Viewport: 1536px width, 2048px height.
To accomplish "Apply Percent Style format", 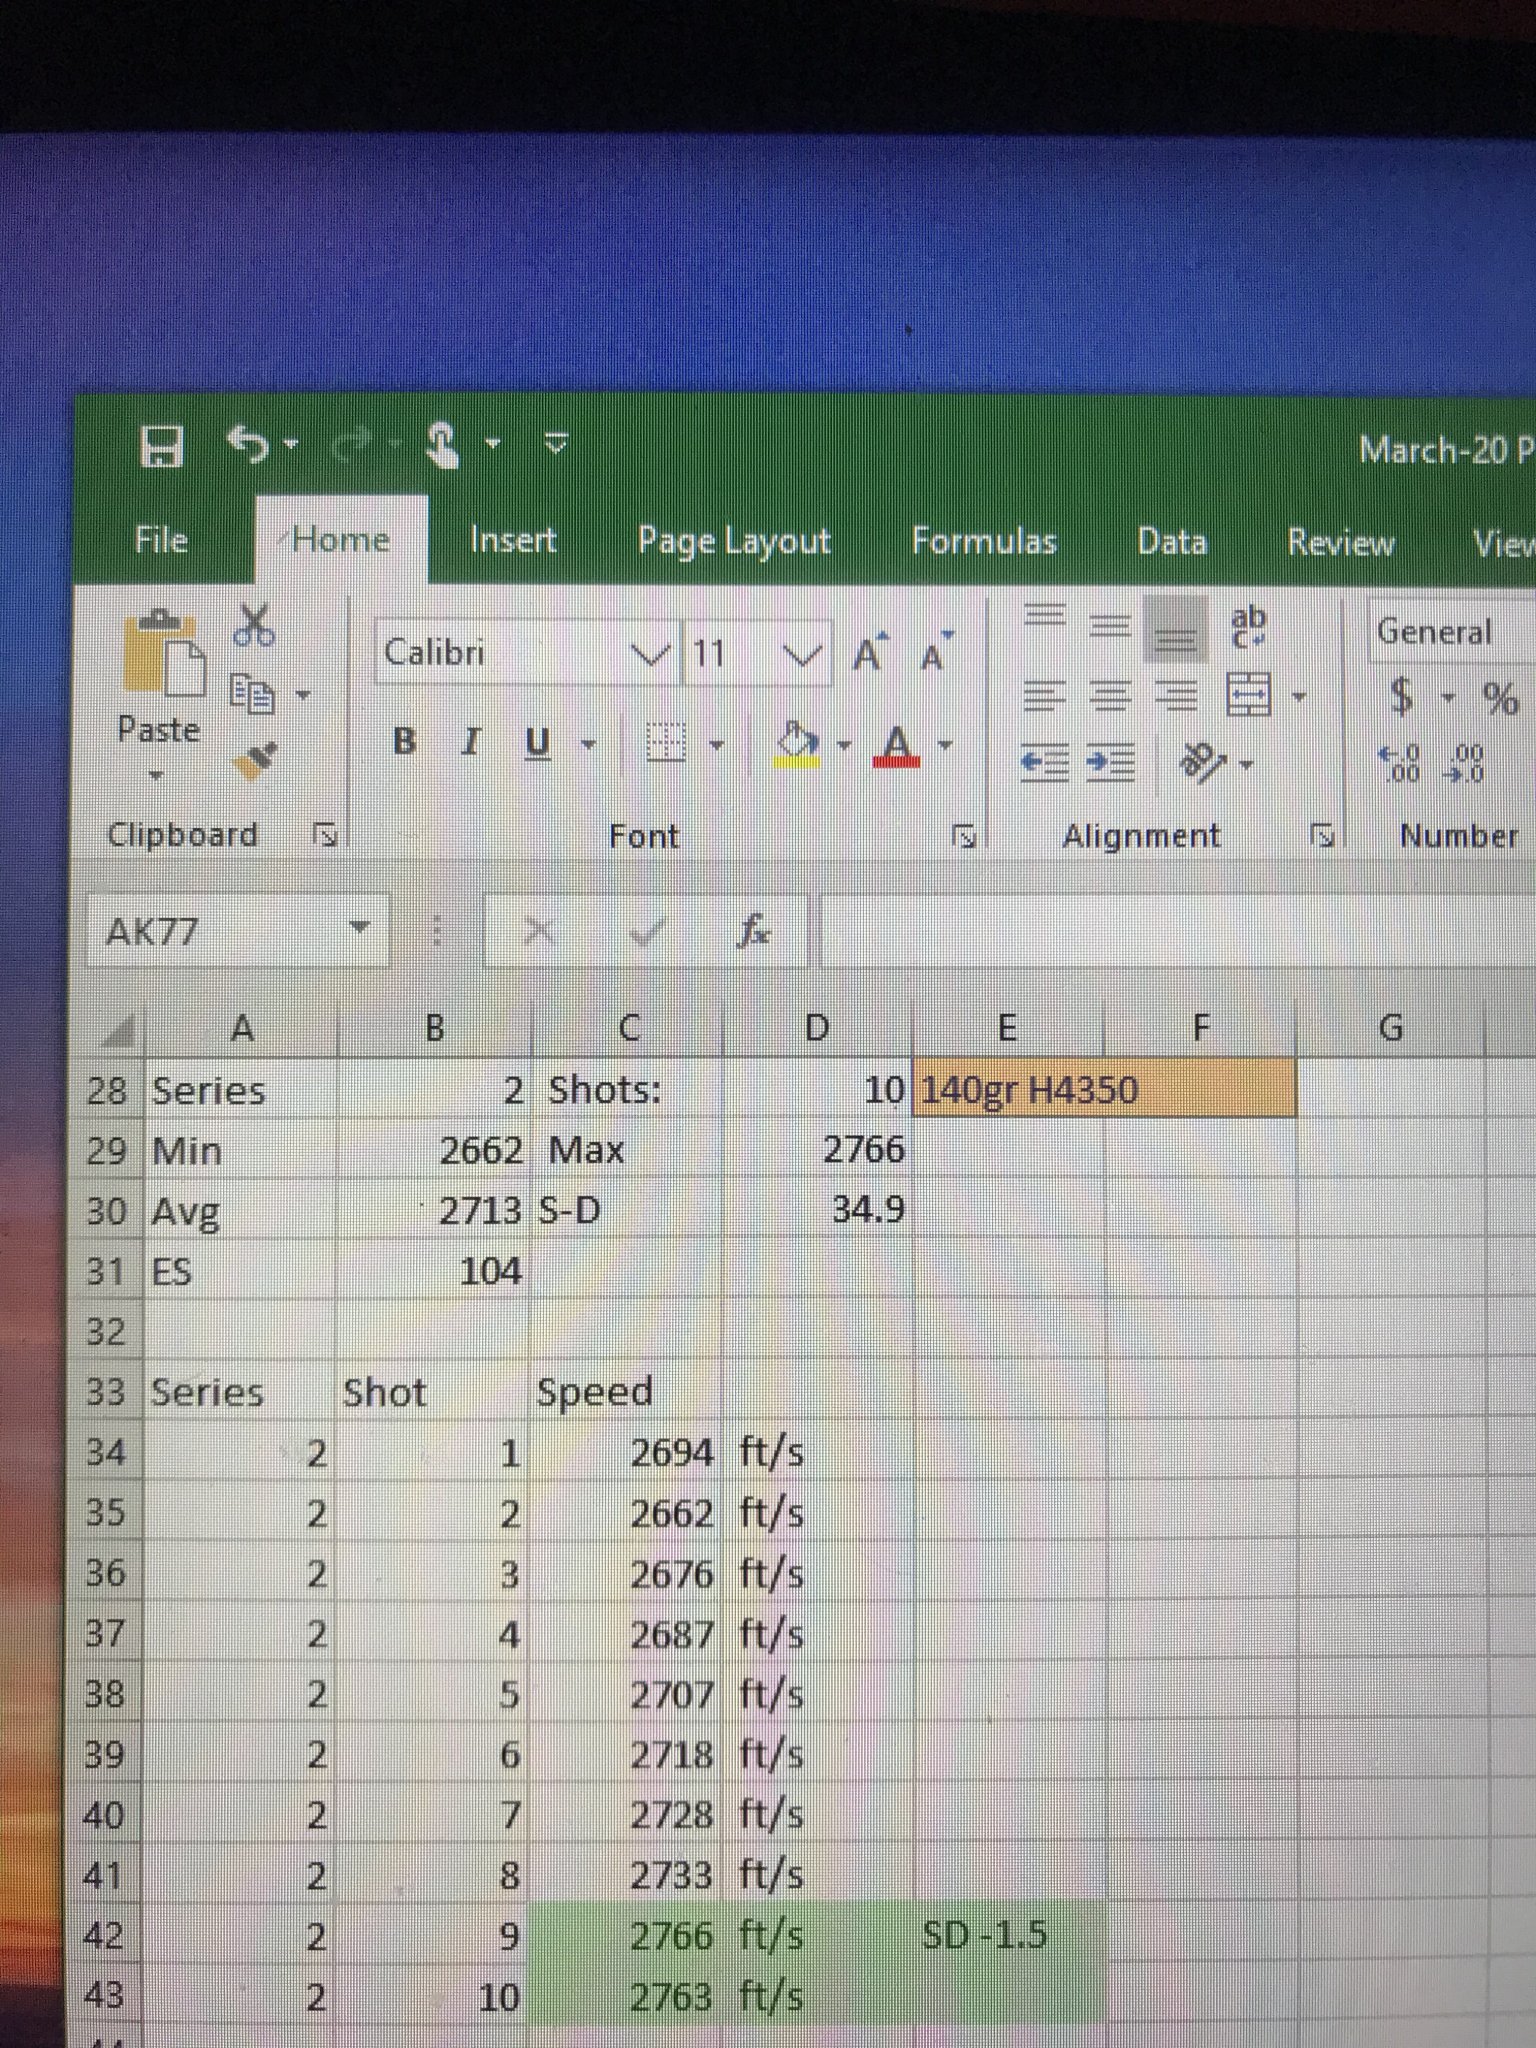I will 1500,698.
